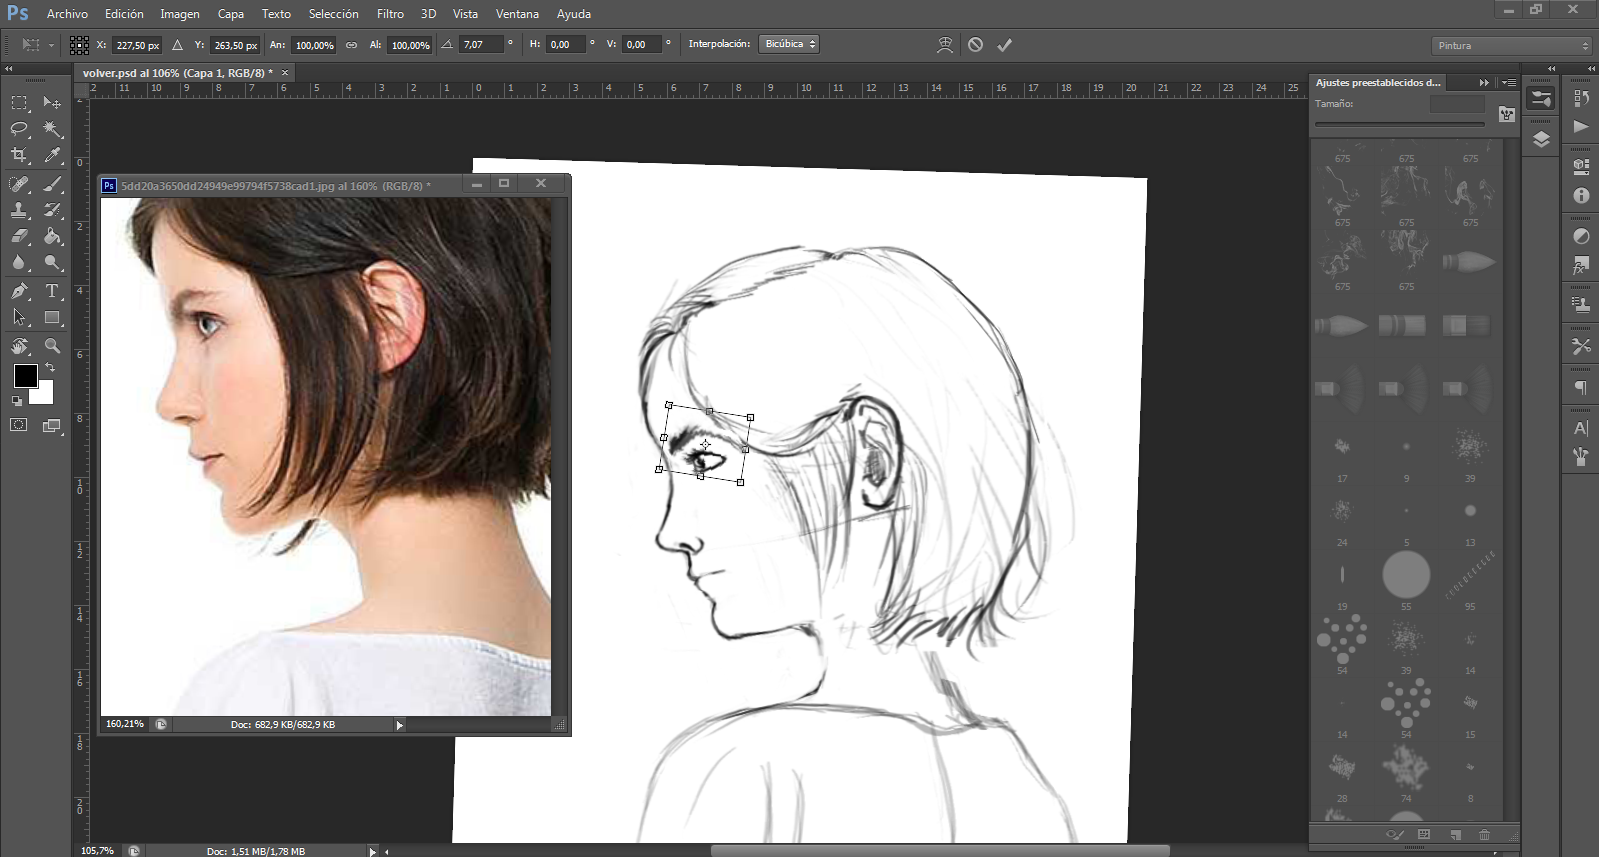Open the Ventana menu
The width and height of the screenshot is (1599, 857).
coord(517,14)
